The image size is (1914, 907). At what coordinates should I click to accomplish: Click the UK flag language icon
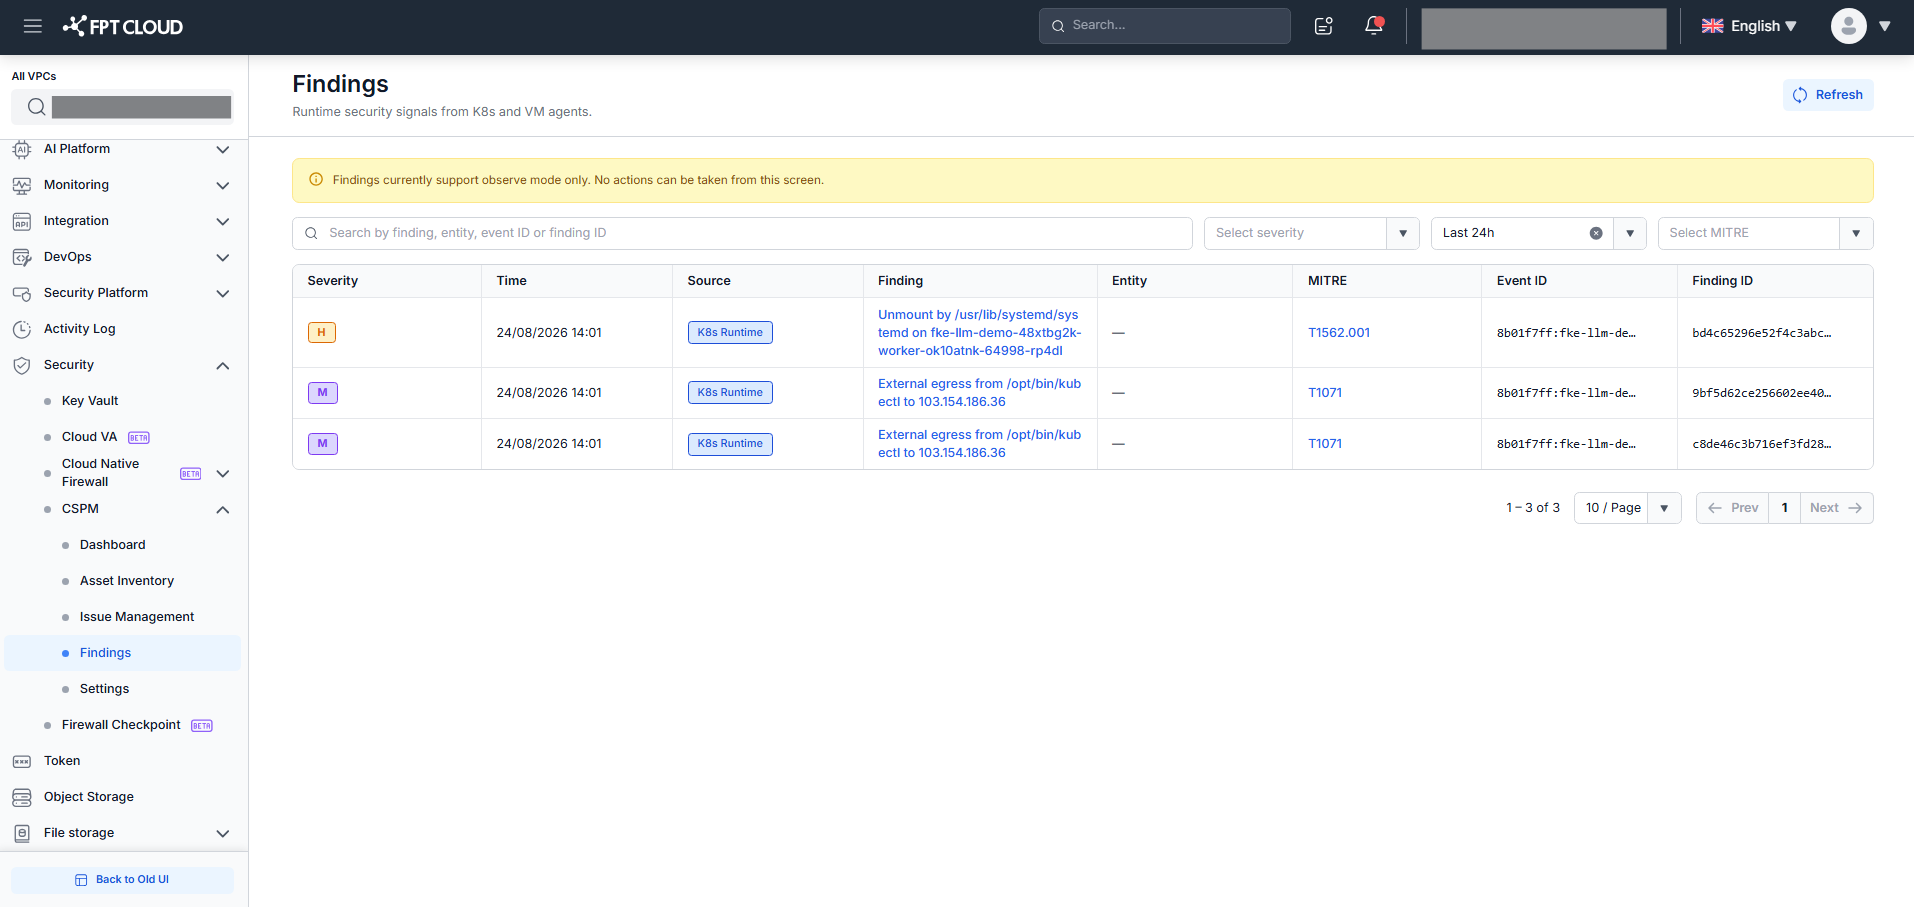pyautogui.click(x=1713, y=26)
